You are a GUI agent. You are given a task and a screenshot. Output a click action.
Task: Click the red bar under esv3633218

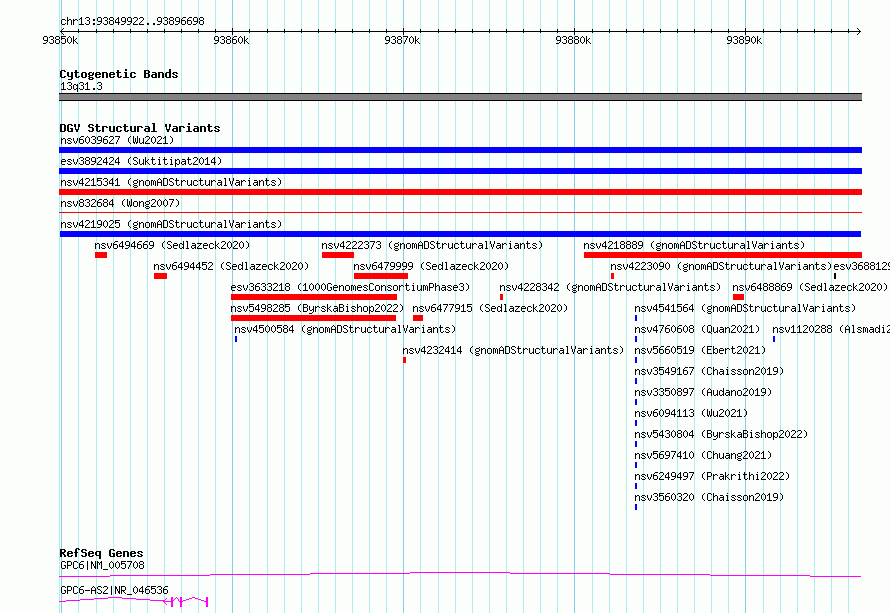pyautogui.click(x=314, y=297)
